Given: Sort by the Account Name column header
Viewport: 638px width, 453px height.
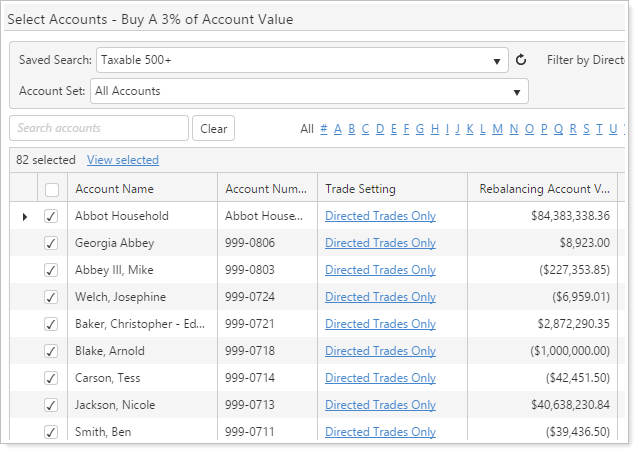Looking at the screenshot, I should click(x=114, y=189).
